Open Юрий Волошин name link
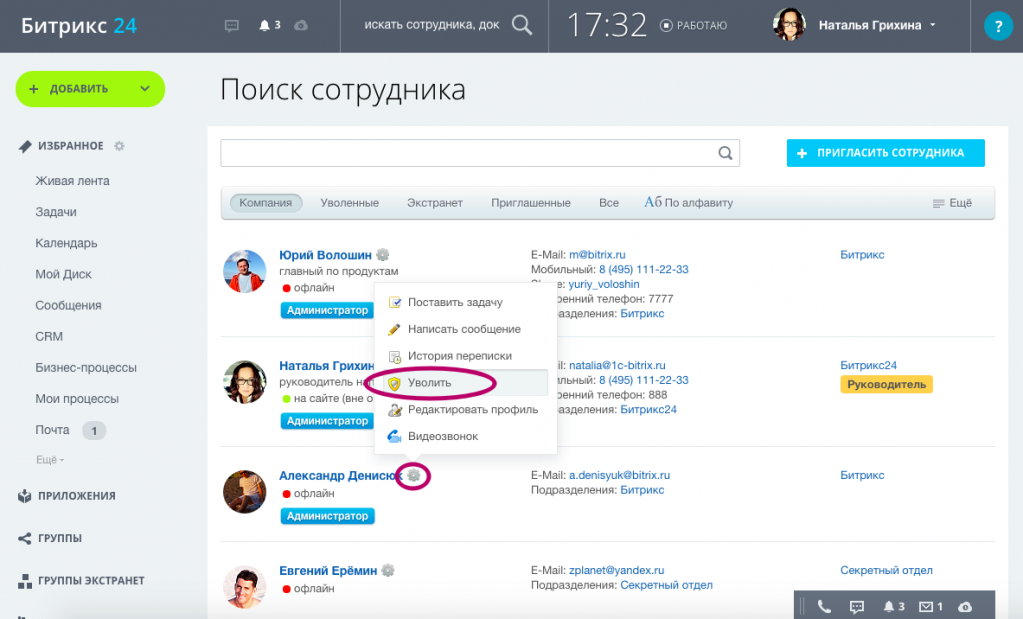 [326, 255]
